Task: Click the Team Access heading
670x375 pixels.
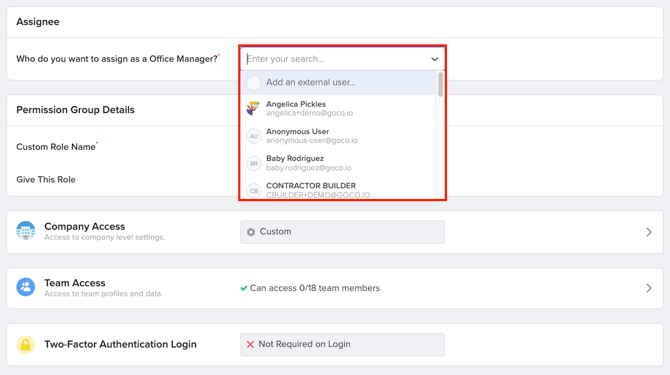Action: coord(75,283)
